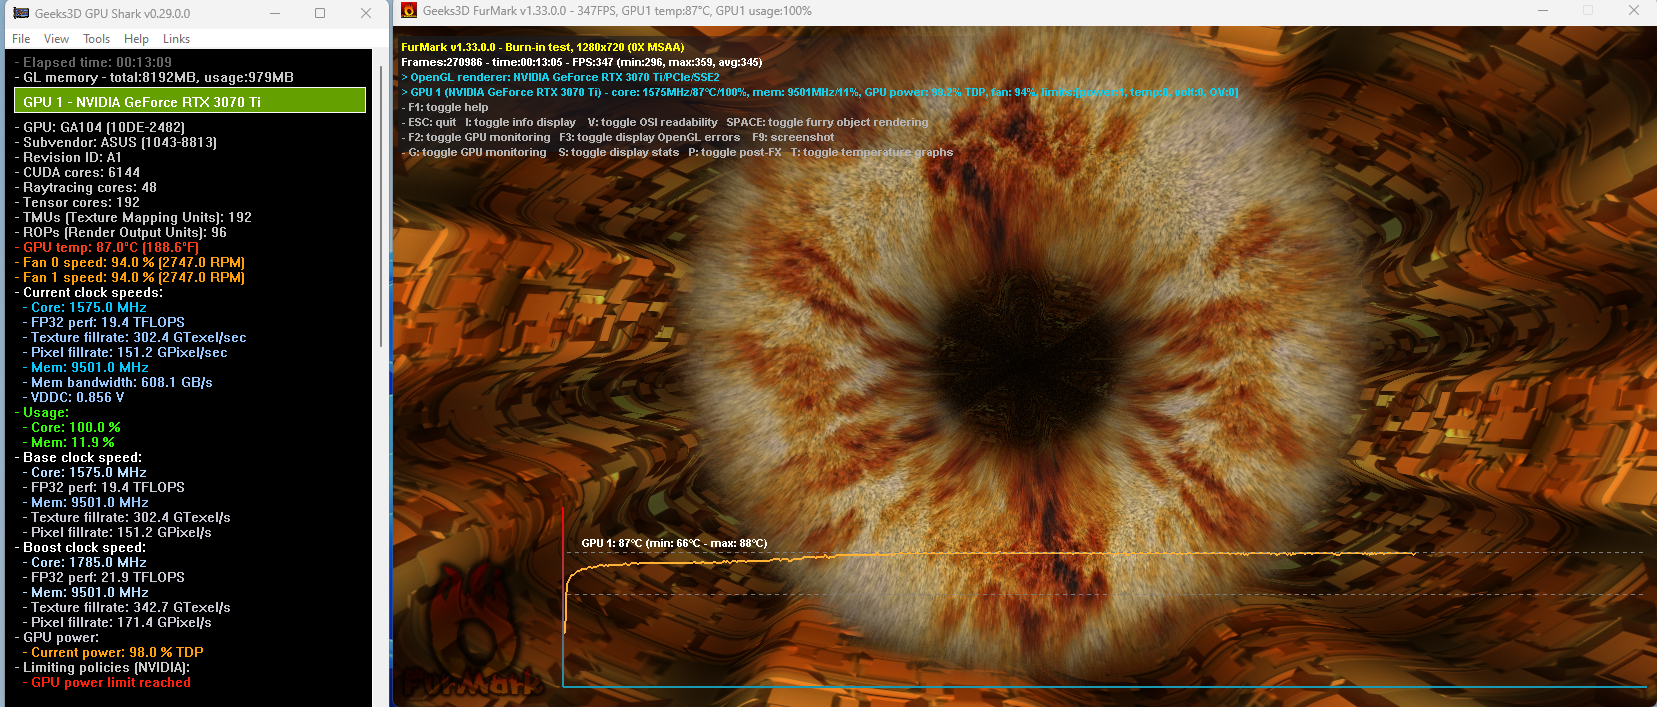This screenshot has height=707, width=1657.
Task: Click the Elapsed time line in GPU Shark
Action: click(93, 62)
